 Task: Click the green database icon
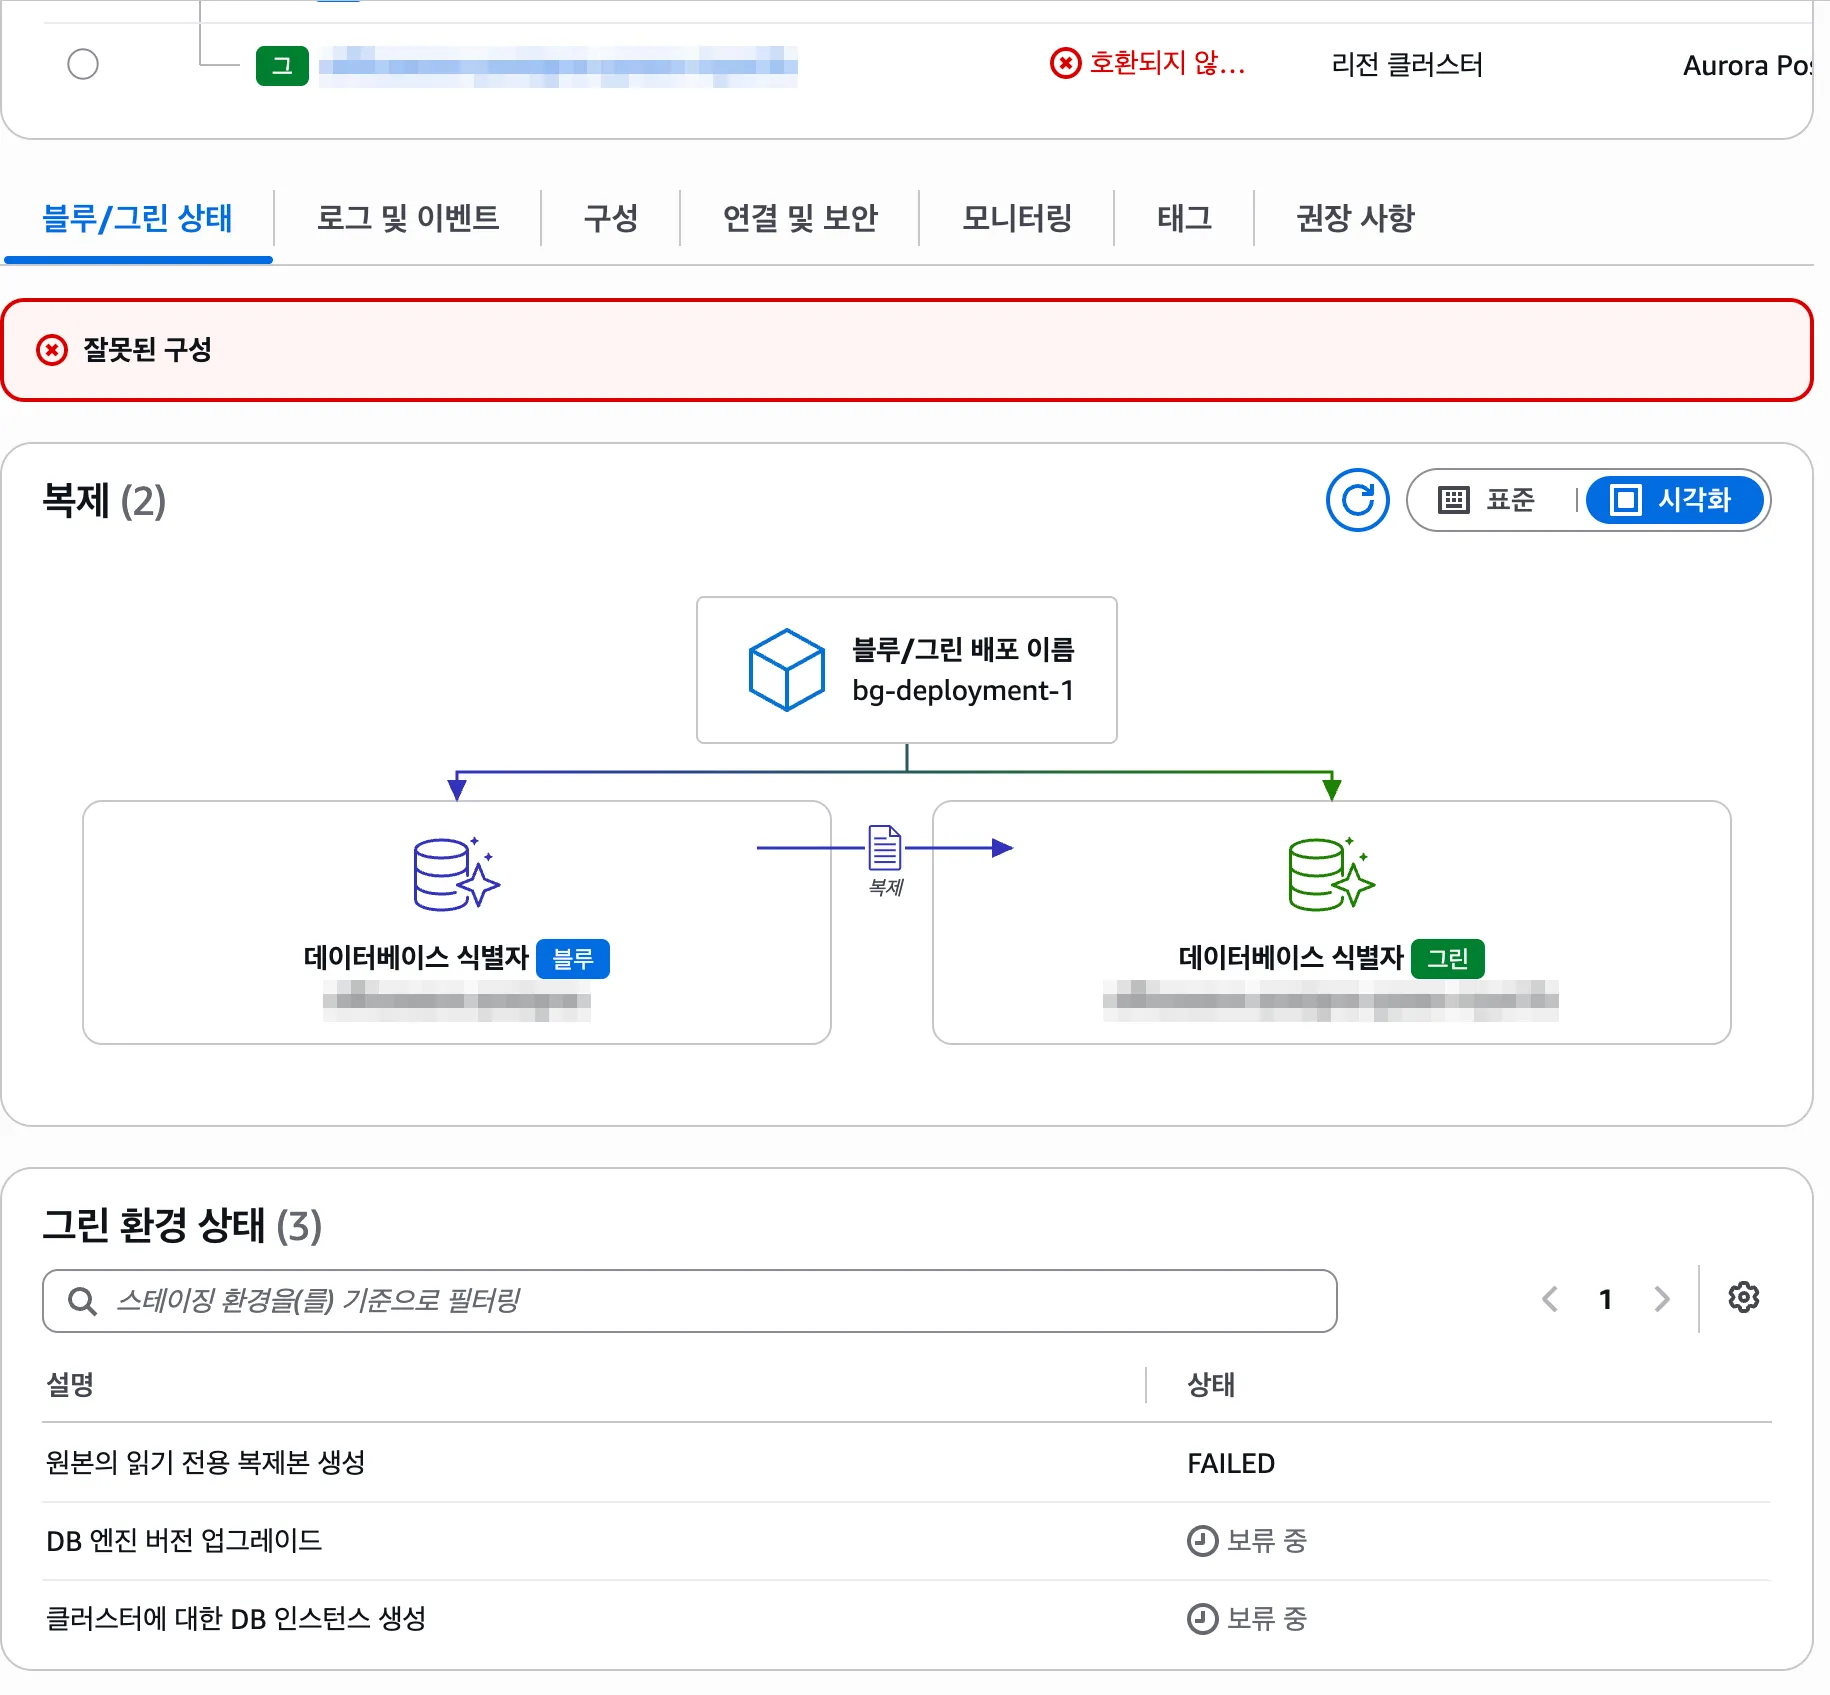pos(1331,874)
